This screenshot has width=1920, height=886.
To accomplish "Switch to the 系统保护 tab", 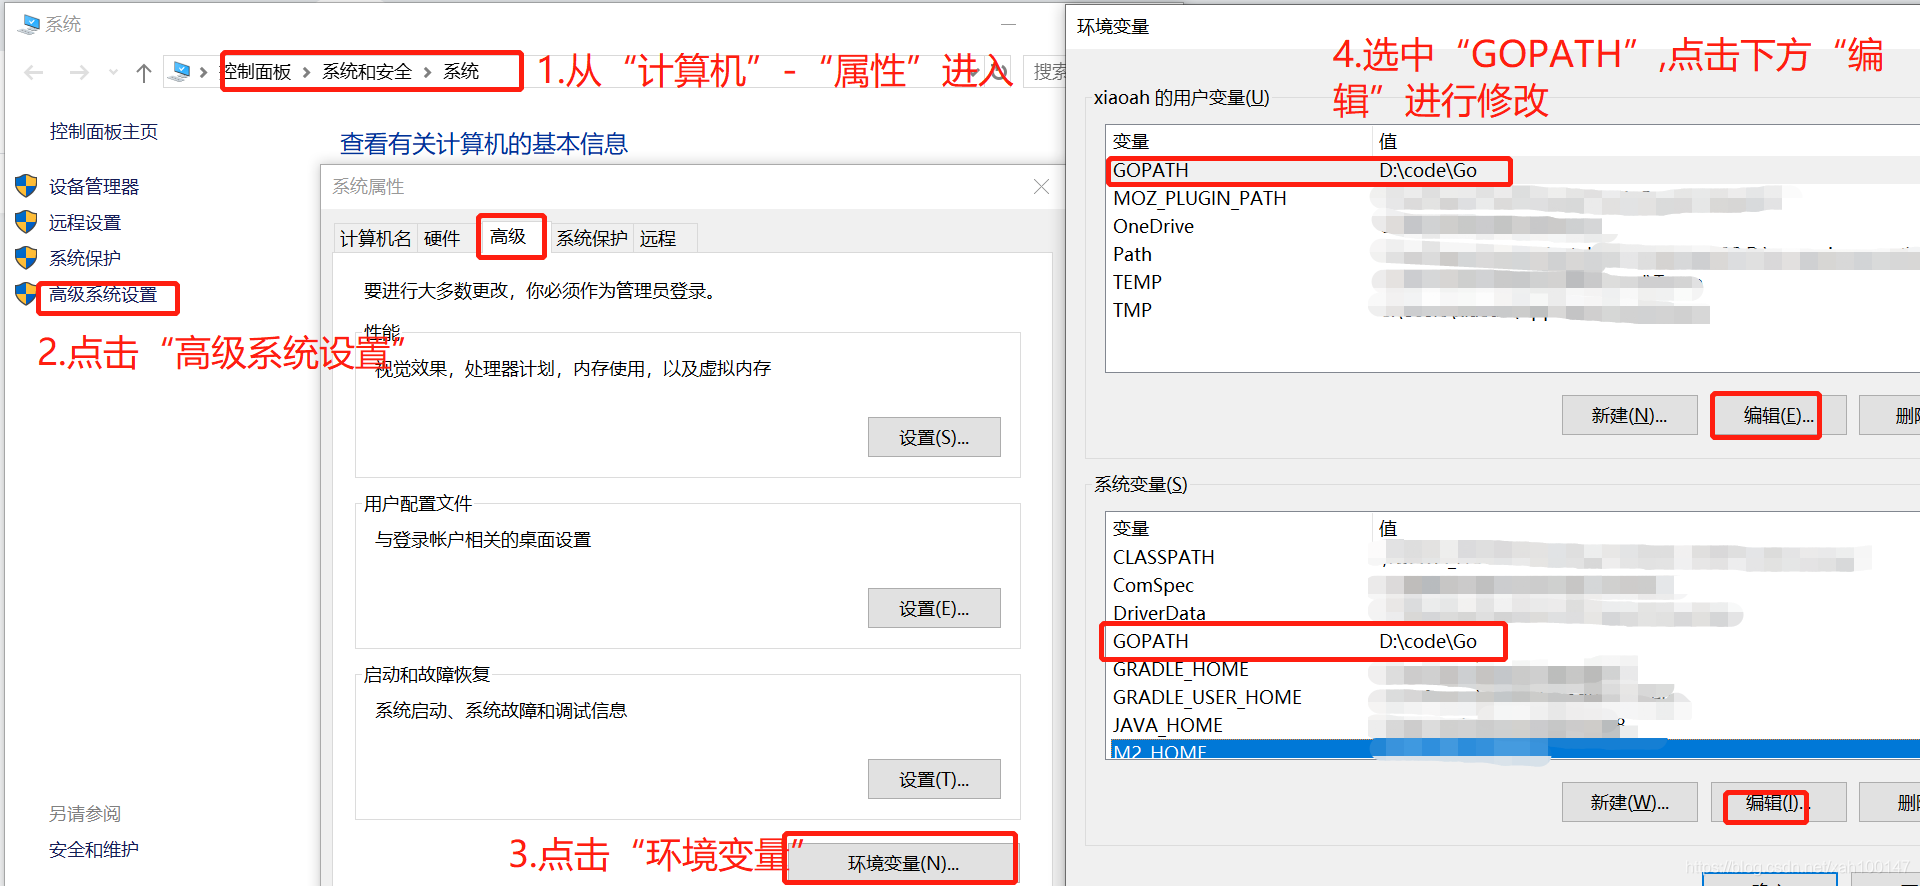I will click(592, 239).
